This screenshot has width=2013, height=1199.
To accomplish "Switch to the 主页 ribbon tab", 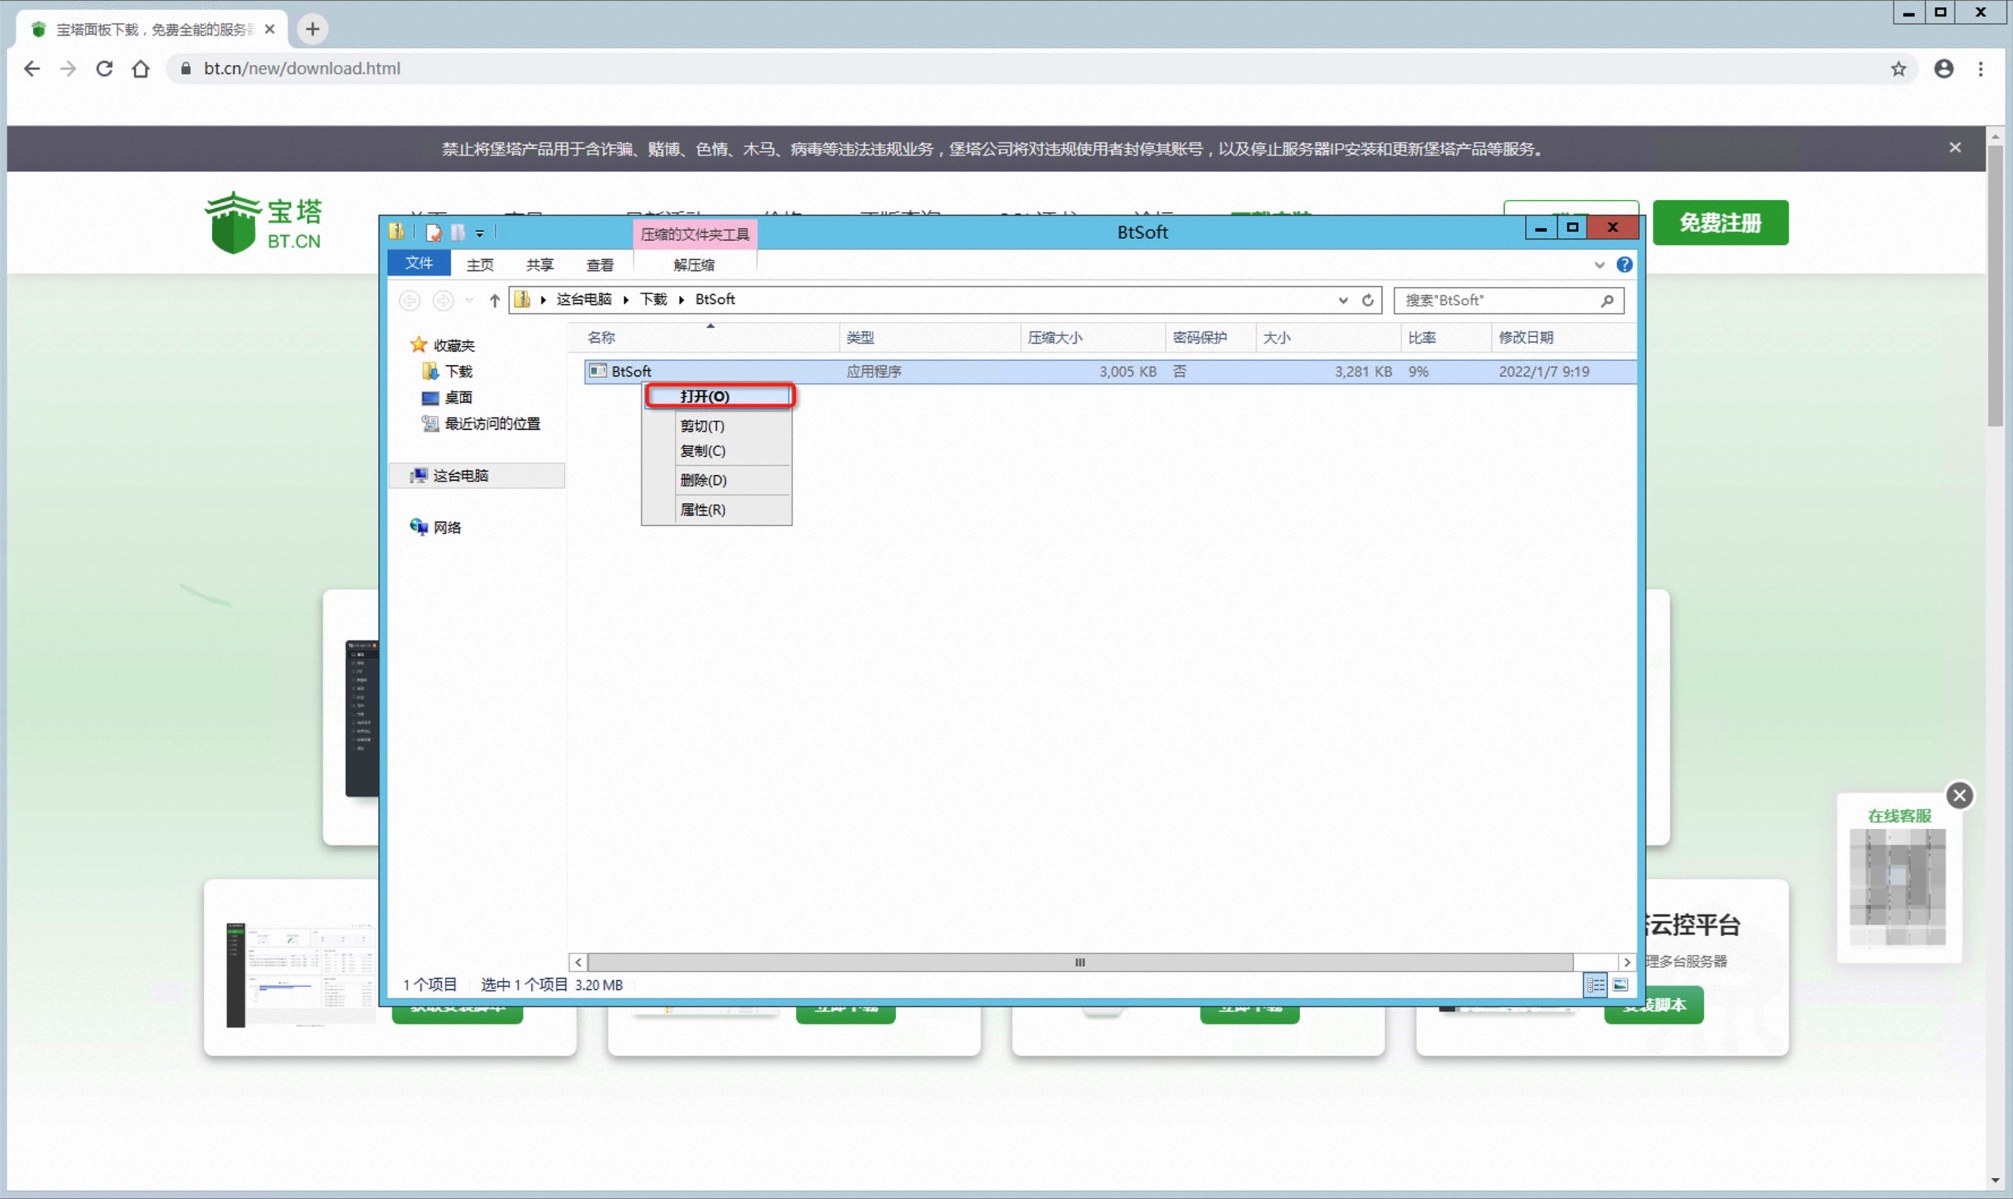I will (x=480, y=265).
